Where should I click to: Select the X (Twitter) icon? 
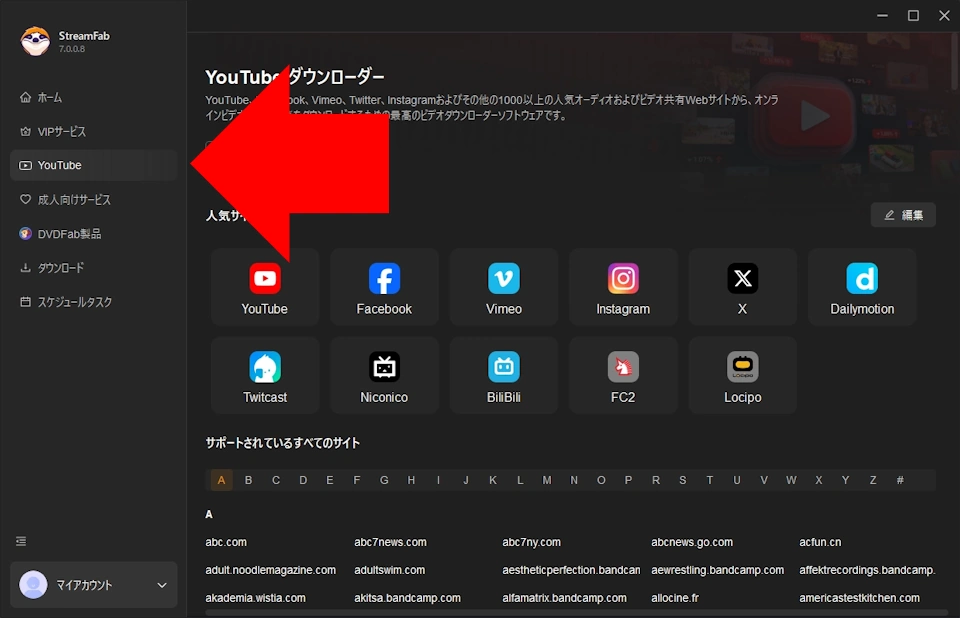click(742, 286)
